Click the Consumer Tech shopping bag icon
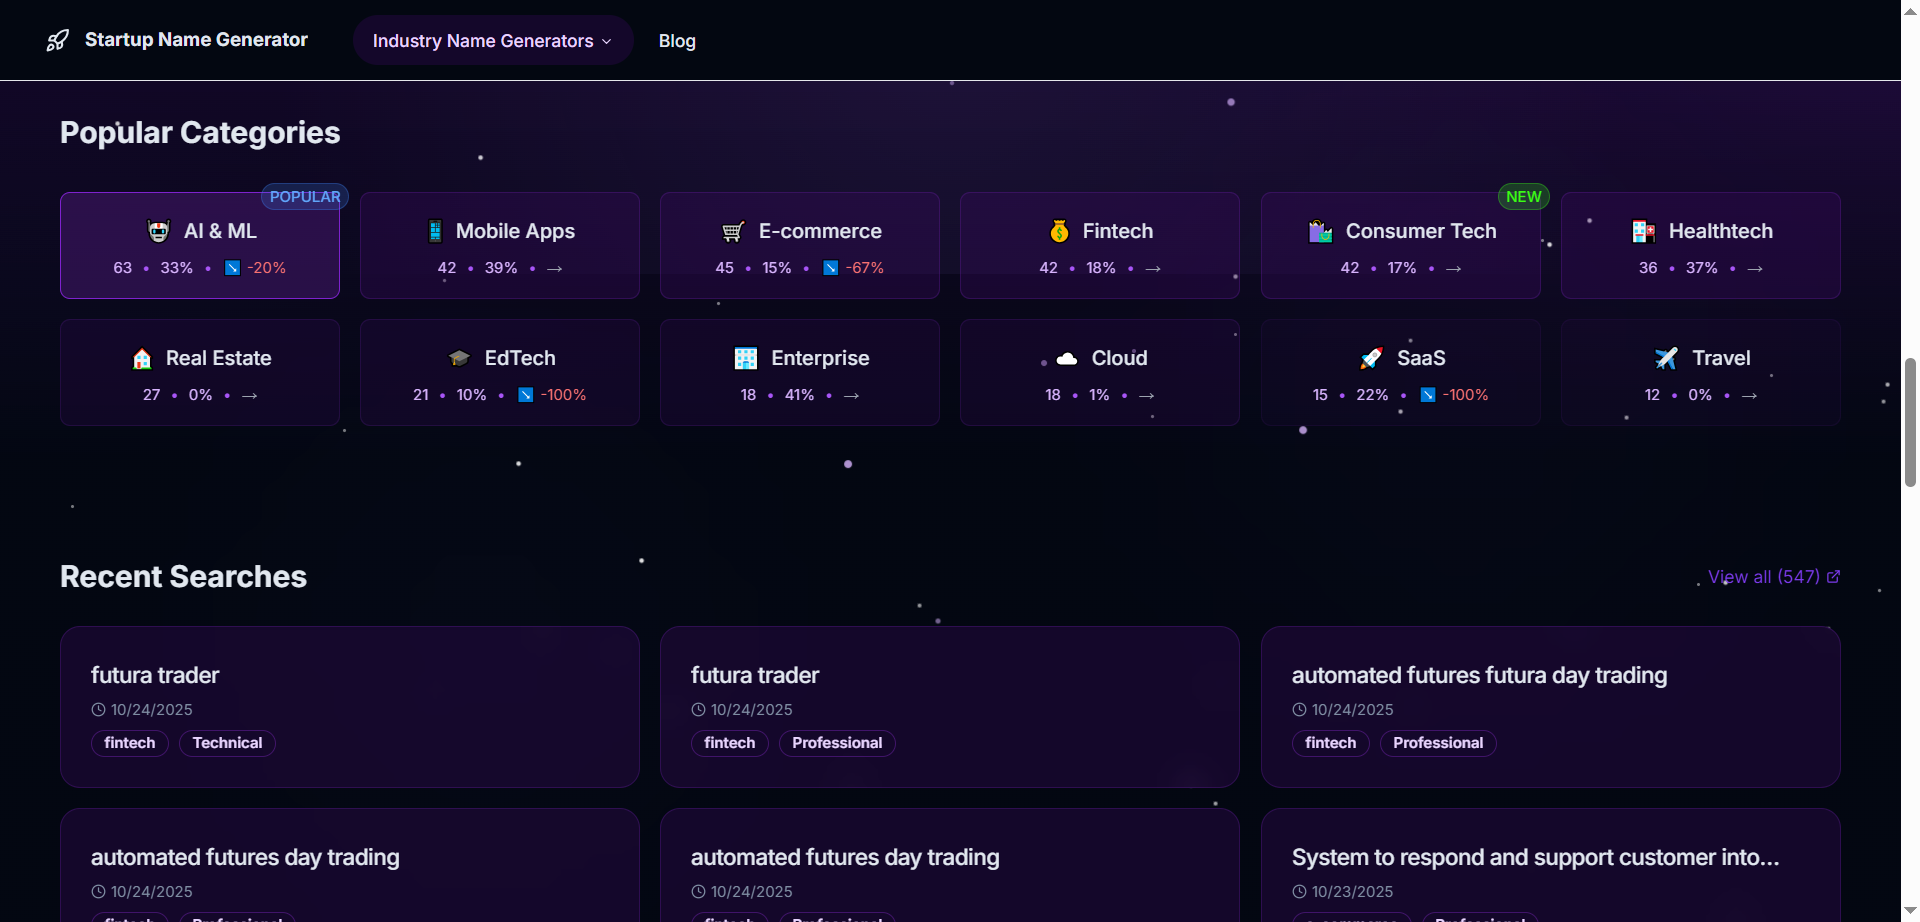The width and height of the screenshot is (1920, 922). 1320,230
